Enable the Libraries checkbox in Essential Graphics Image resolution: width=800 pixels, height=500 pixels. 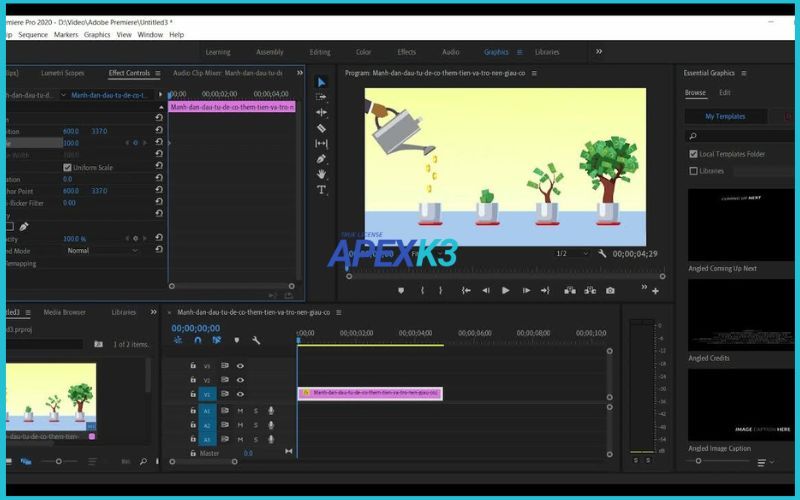click(x=693, y=171)
